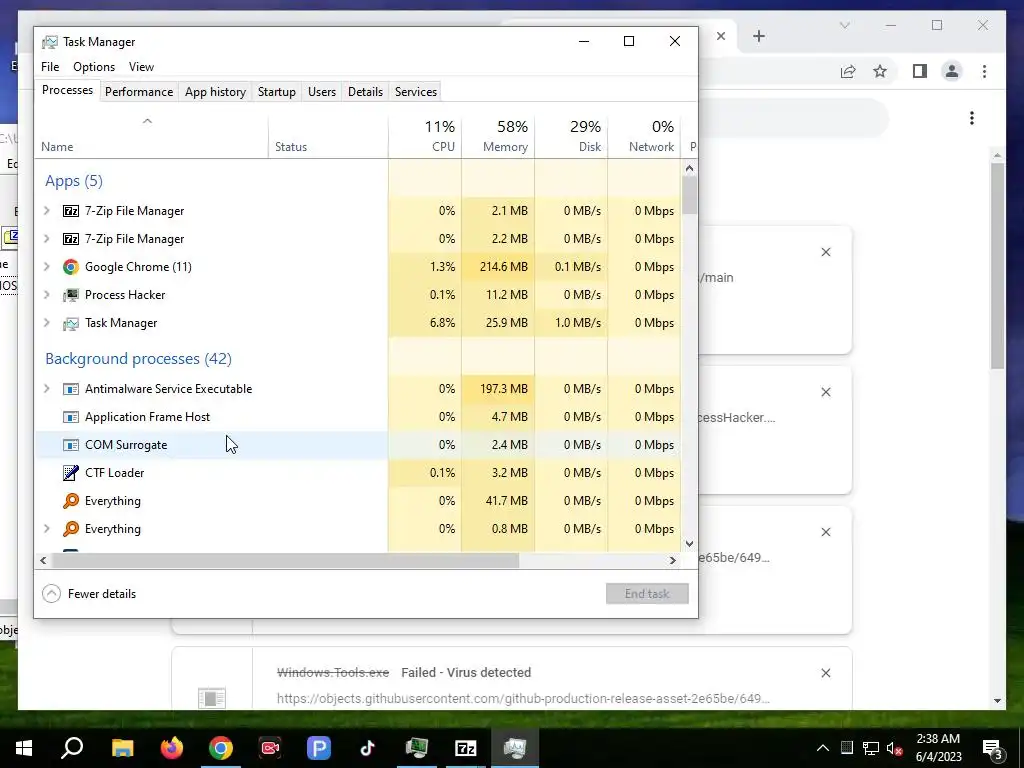Sort by Network column header

pos(644,136)
